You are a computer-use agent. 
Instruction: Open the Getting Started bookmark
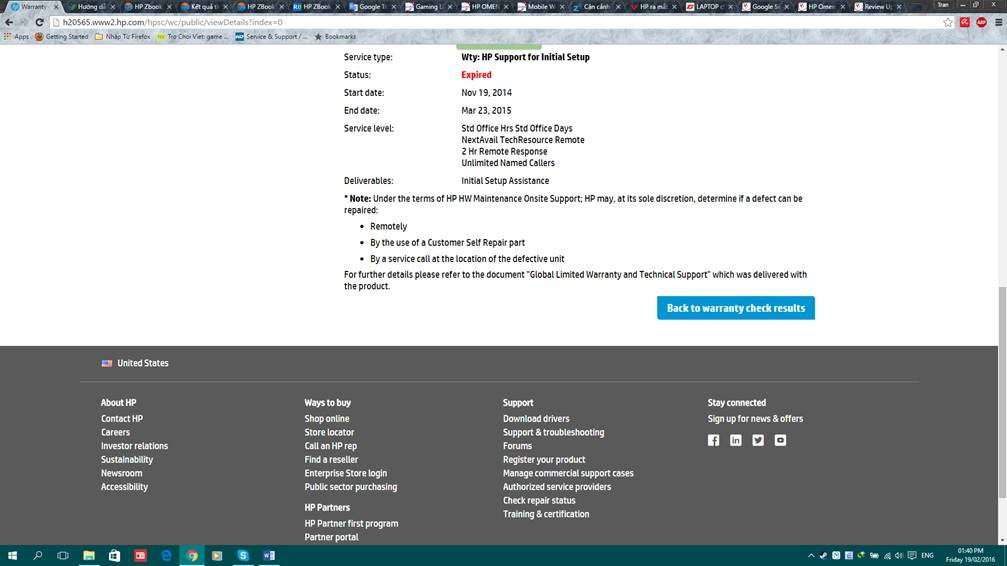tap(62, 37)
